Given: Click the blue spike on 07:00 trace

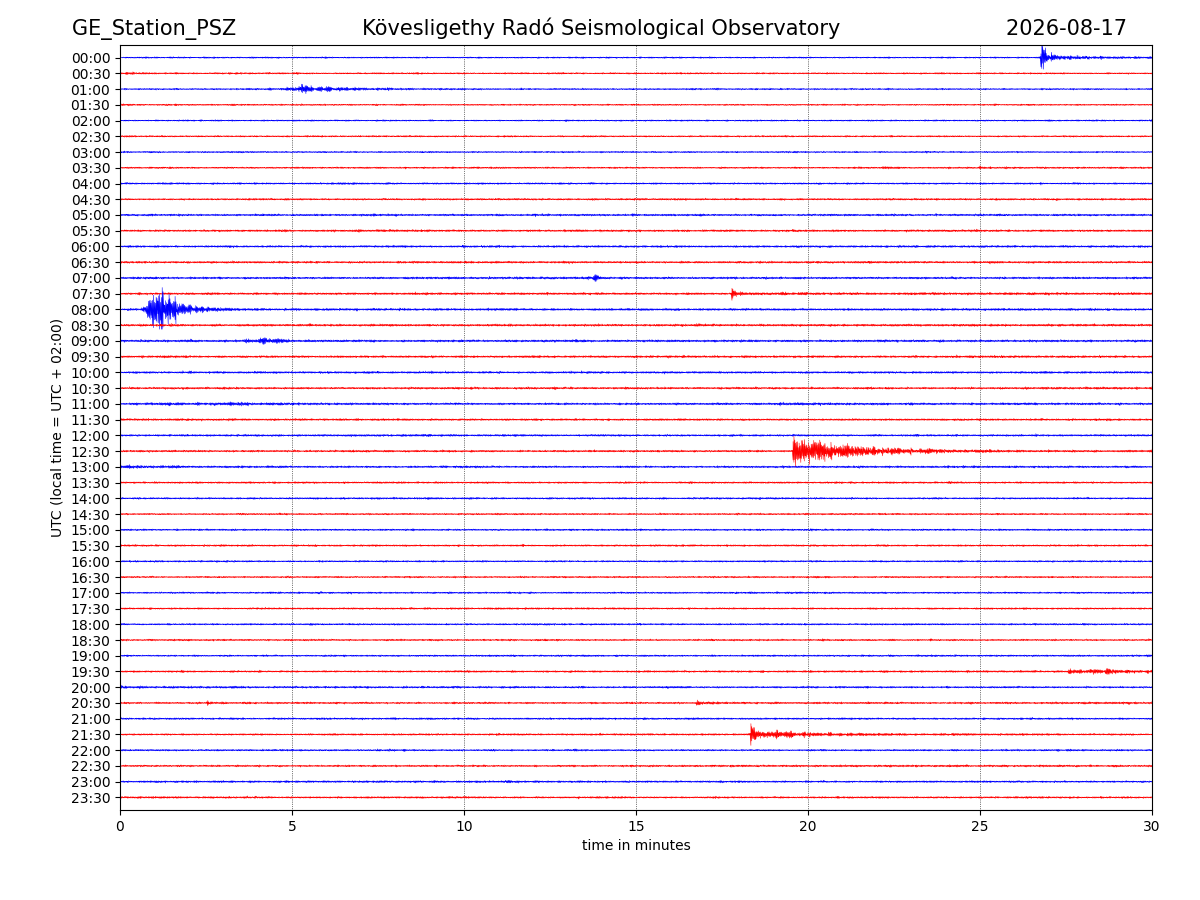Looking at the screenshot, I should [595, 278].
